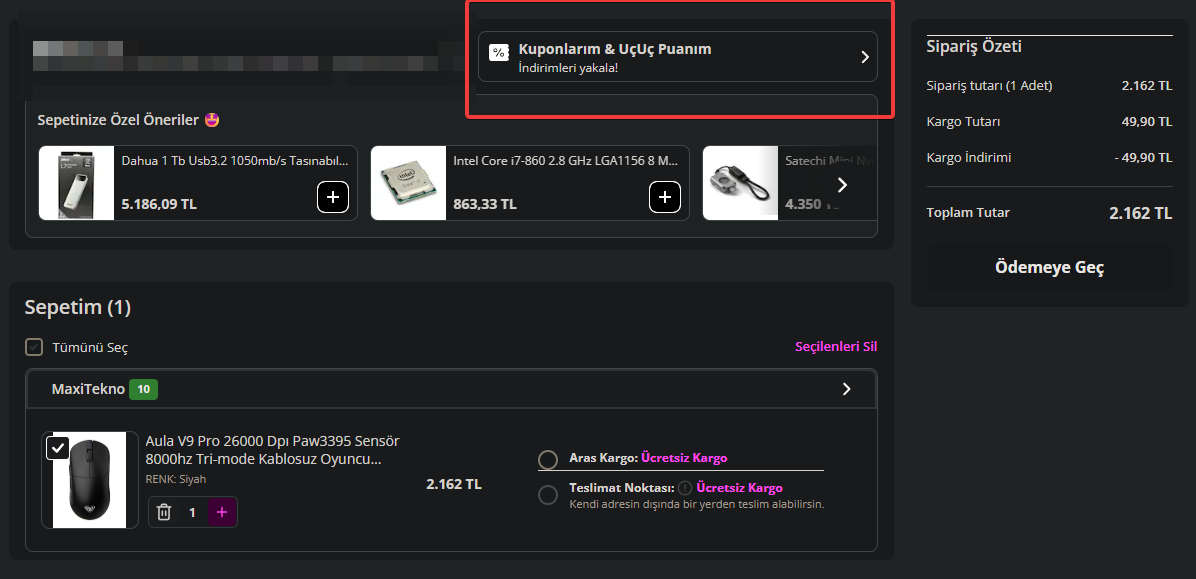The width and height of the screenshot is (1196, 579).
Task: Click the 5.186,09 TL price
Action: click(159, 204)
